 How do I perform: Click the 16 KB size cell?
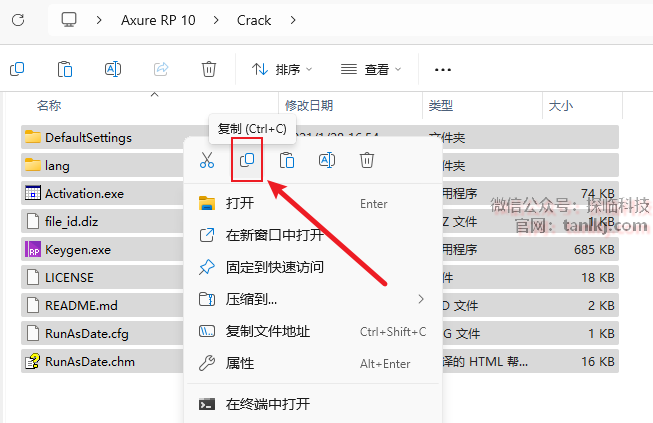598,361
